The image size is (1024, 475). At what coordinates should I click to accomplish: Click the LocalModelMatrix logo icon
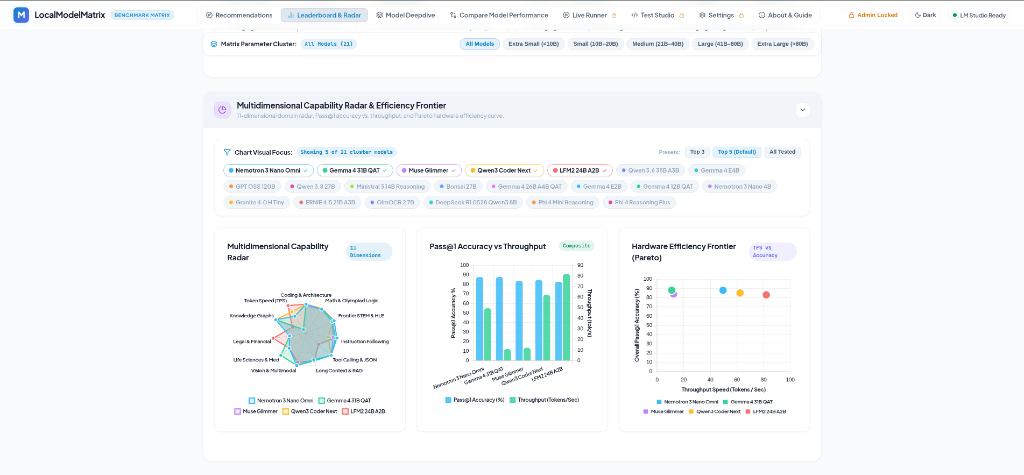coord(21,14)
